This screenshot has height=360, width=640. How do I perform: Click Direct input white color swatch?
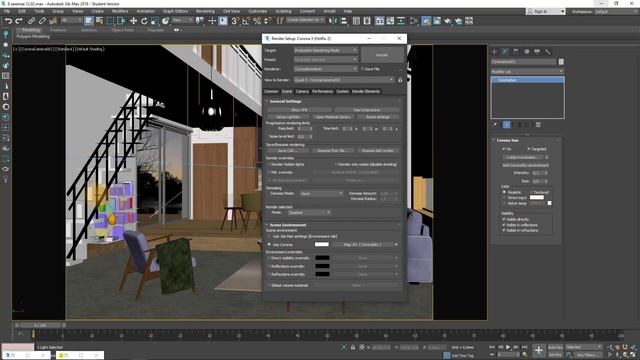(537, 198)
